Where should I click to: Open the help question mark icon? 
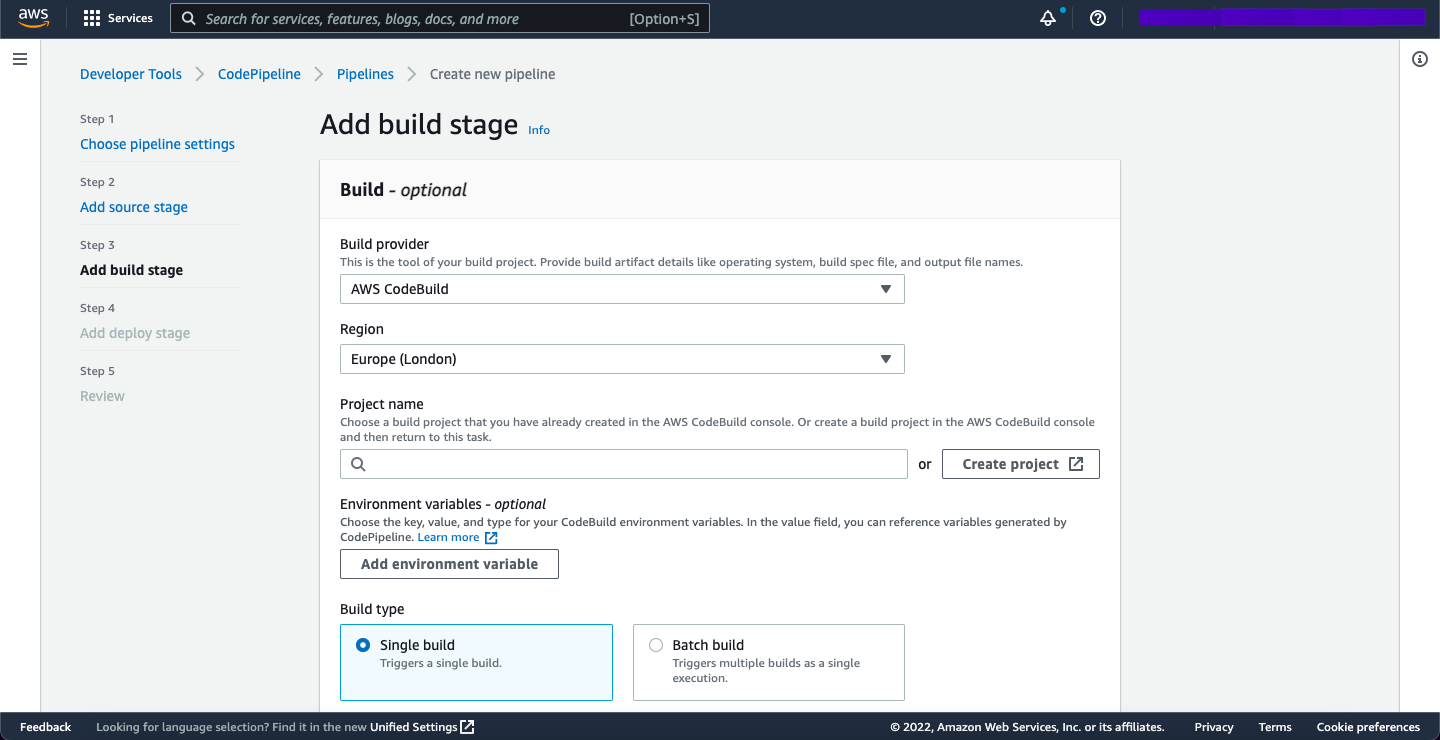1098,18
